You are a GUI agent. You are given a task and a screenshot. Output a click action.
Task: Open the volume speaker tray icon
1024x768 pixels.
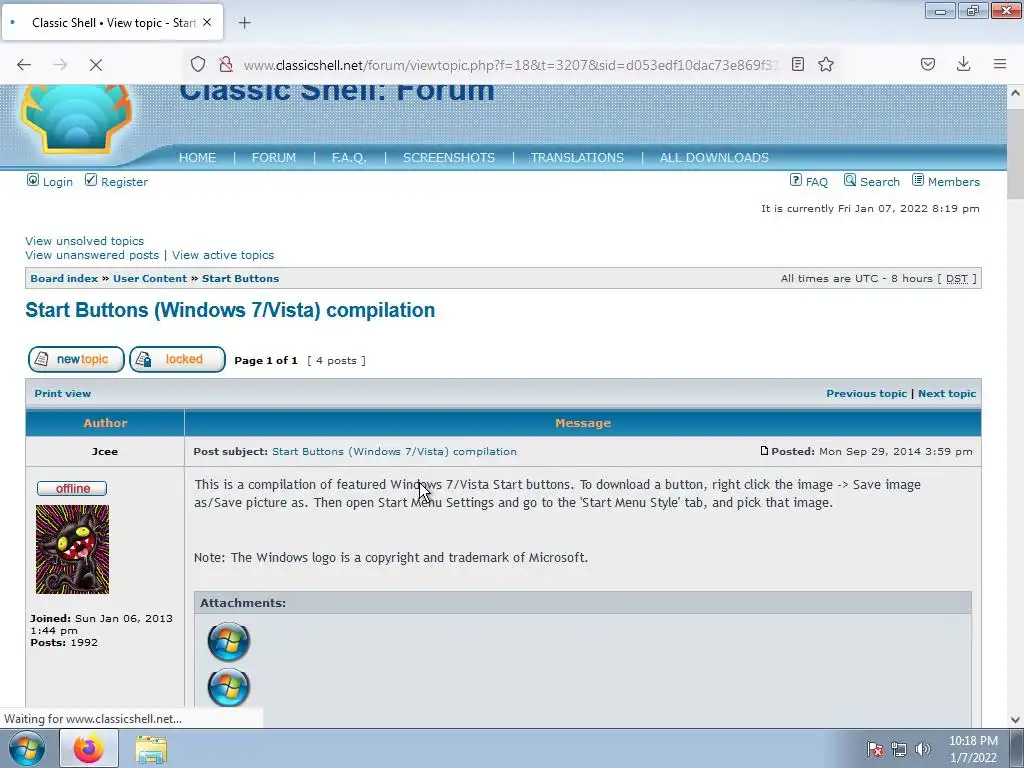coord(922,749)
